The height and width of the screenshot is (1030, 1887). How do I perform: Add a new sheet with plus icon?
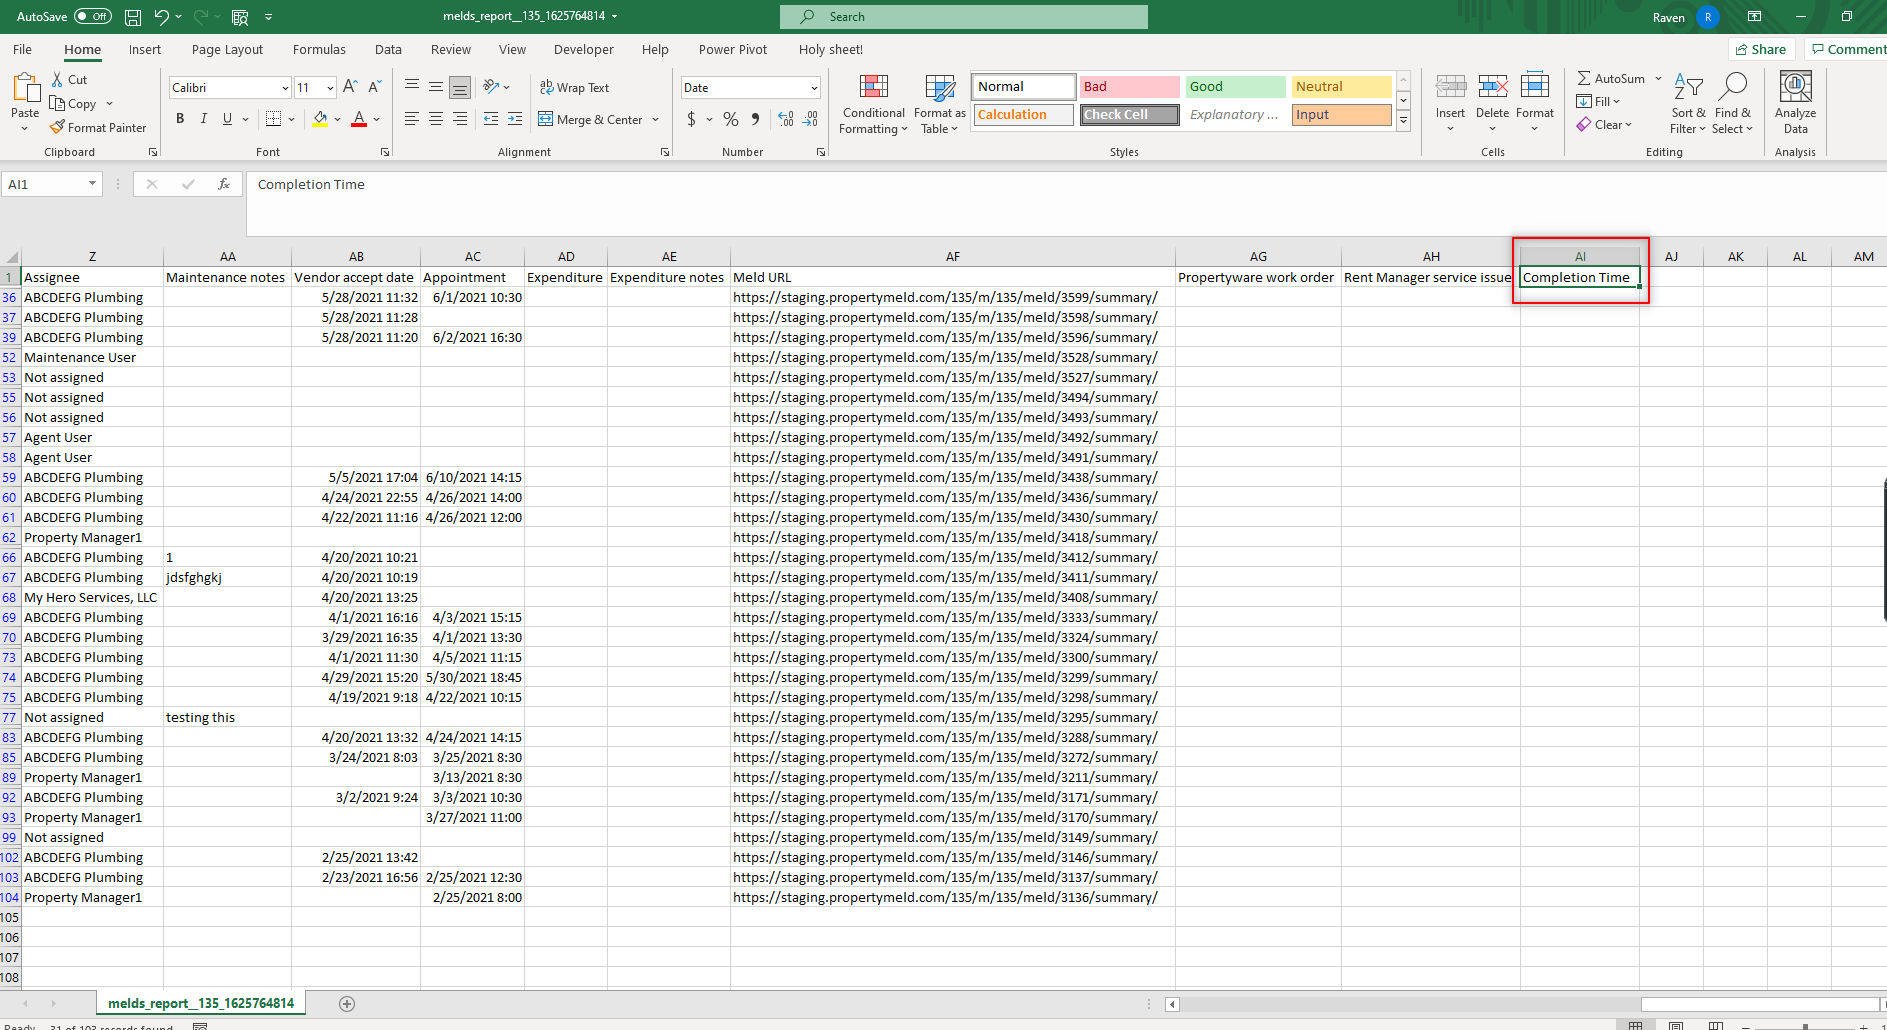pyautogui.click(x=347, y=1003)
